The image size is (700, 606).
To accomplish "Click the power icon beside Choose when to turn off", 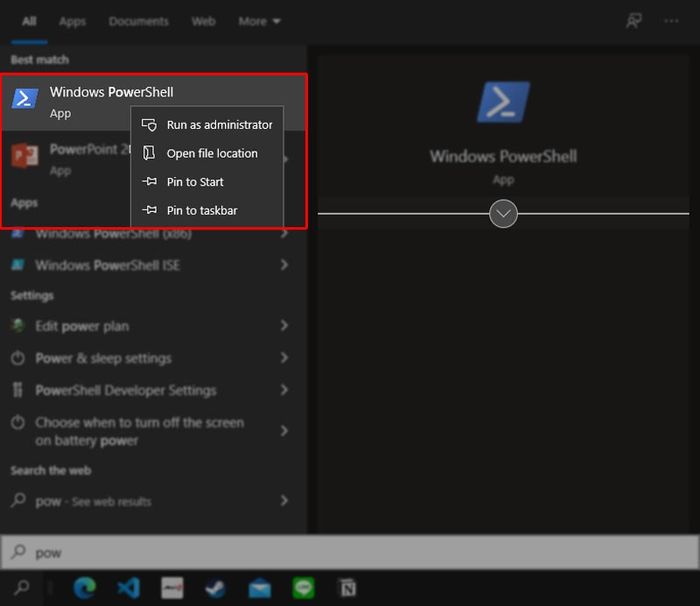I will (x=17, y=422).
